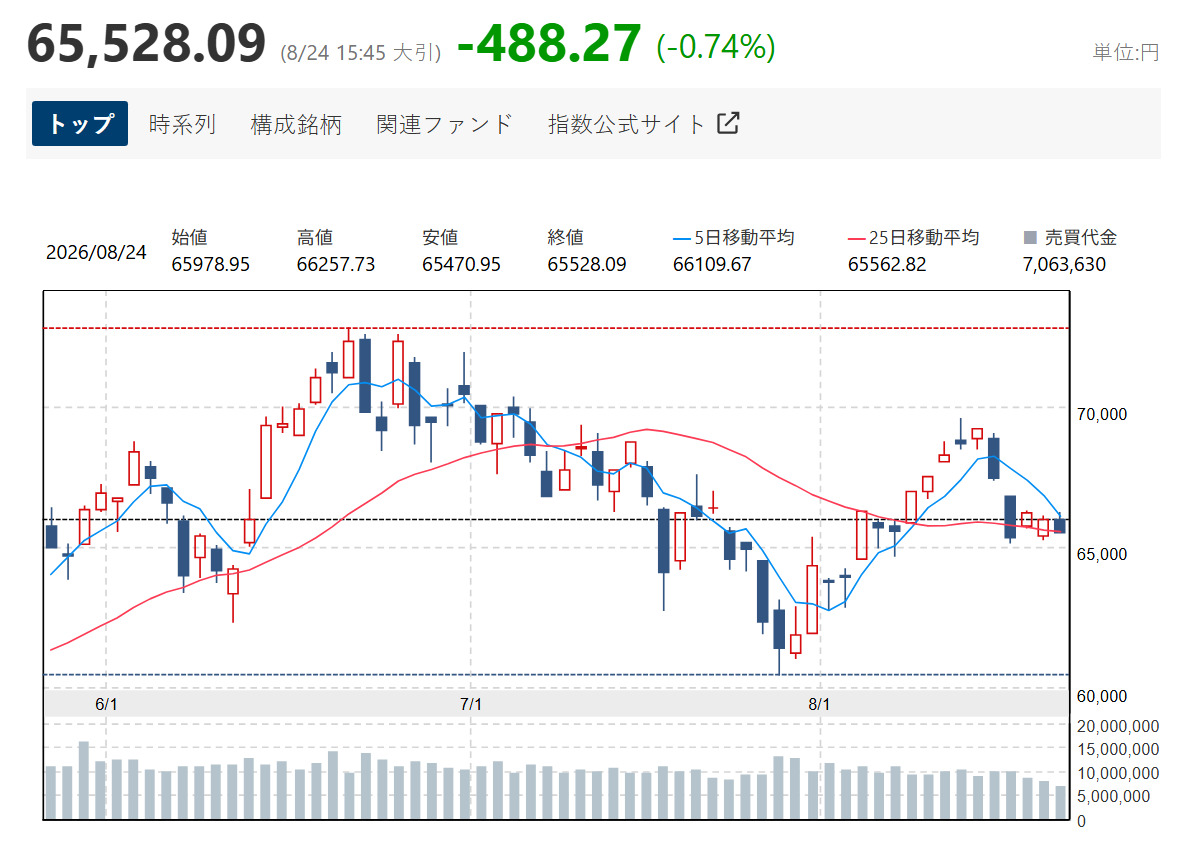Click the 20,000,000 volume axis label

[x=1118, y=727]
